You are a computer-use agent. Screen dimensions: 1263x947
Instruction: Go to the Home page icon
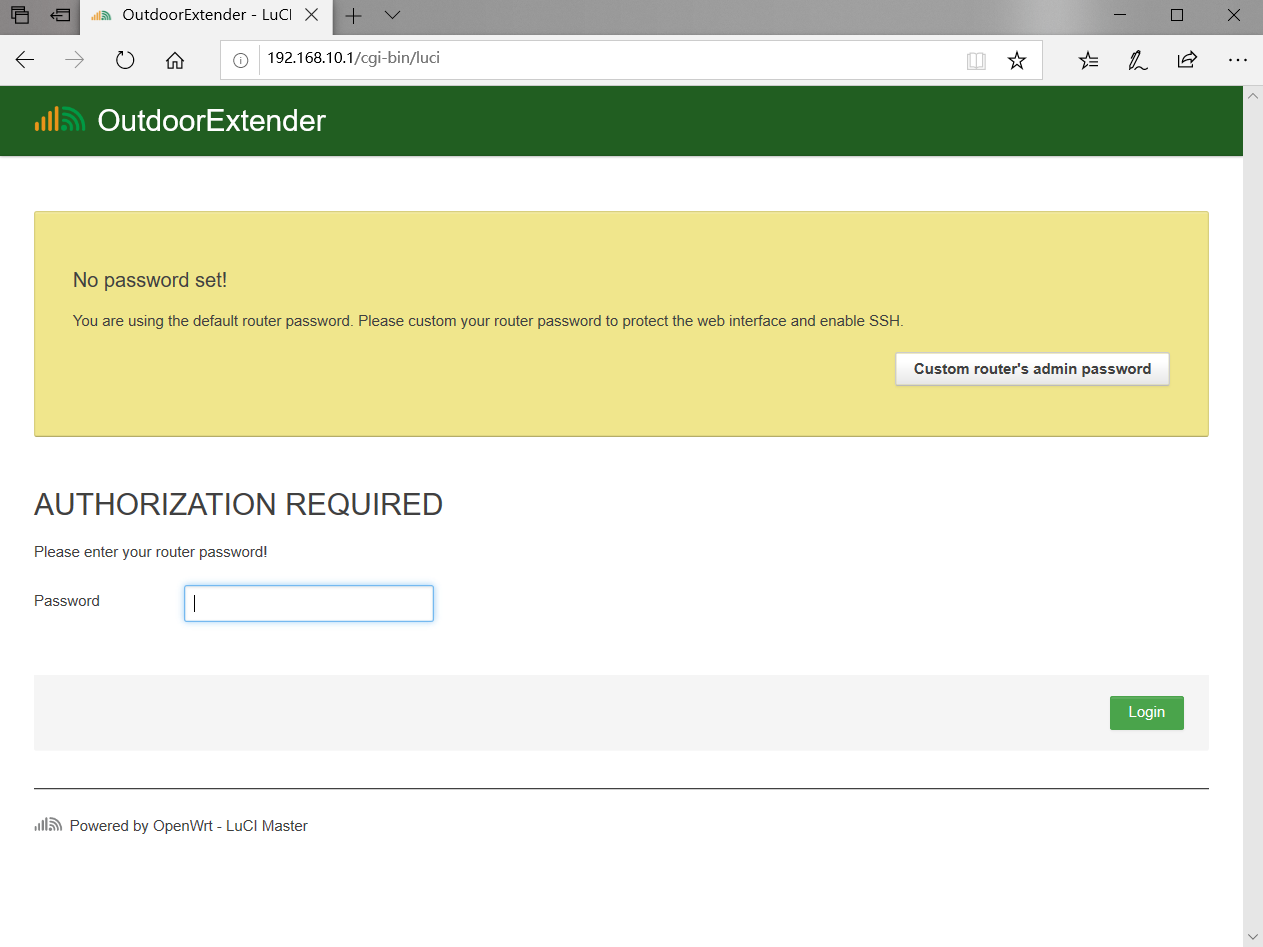tap(175, 60)
